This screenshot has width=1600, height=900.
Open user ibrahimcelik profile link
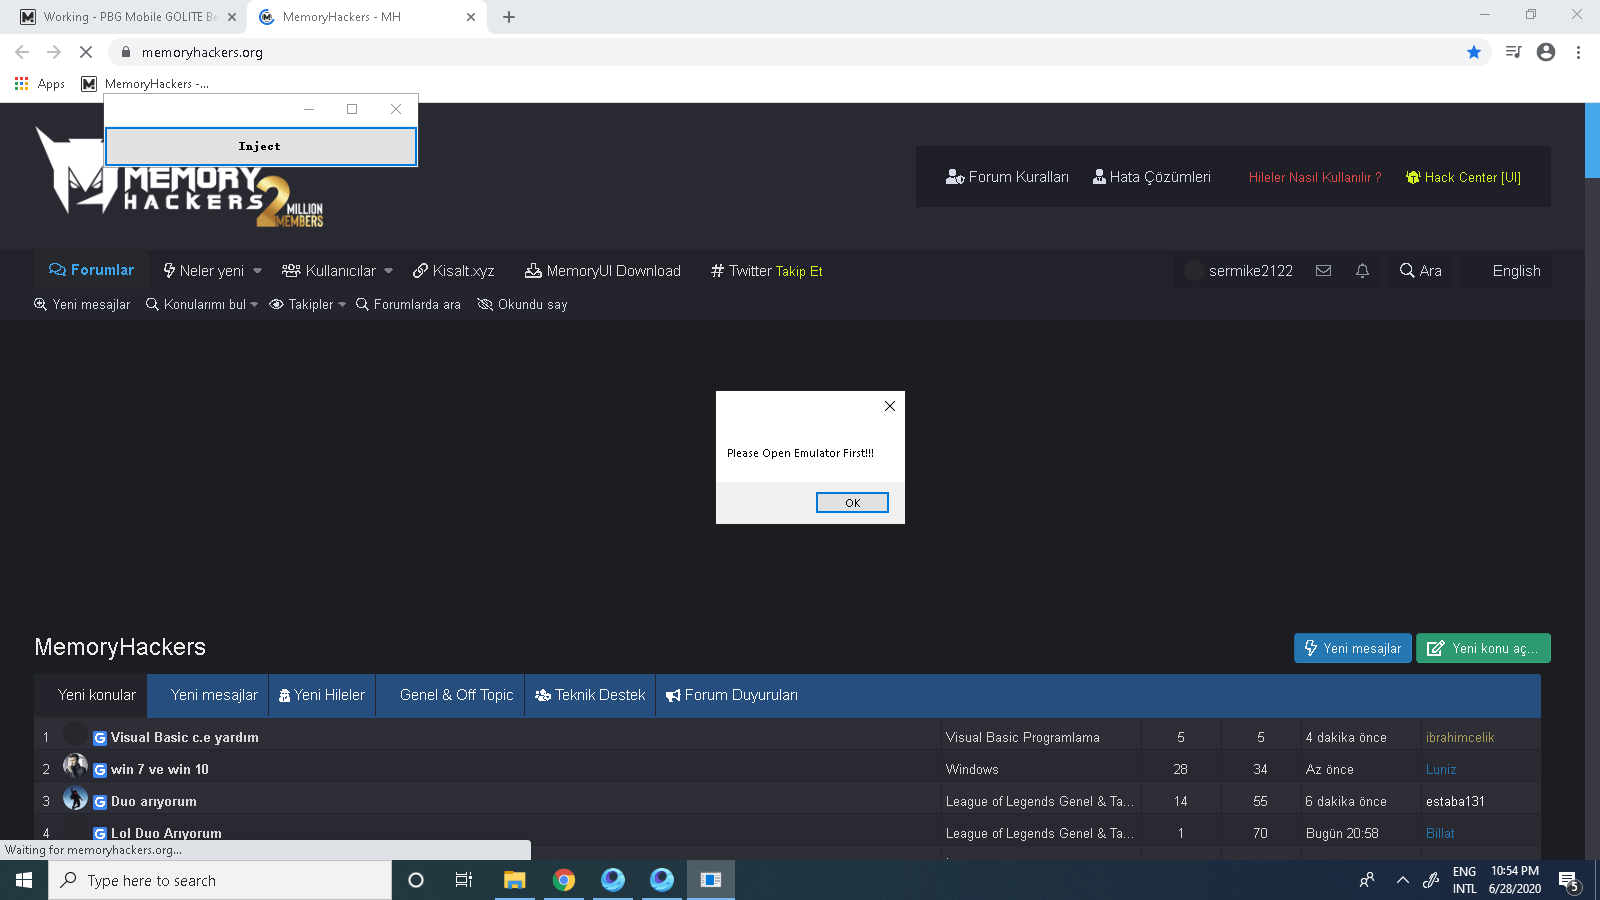pyautogui.click(x=1460, y=738)
